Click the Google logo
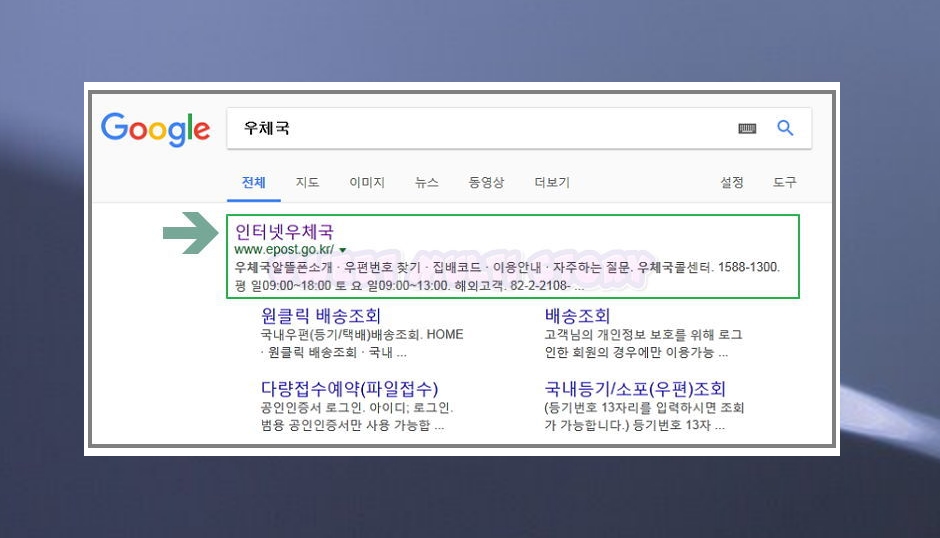The height and width of the screenshot is (538, 940). click(155, 129)
